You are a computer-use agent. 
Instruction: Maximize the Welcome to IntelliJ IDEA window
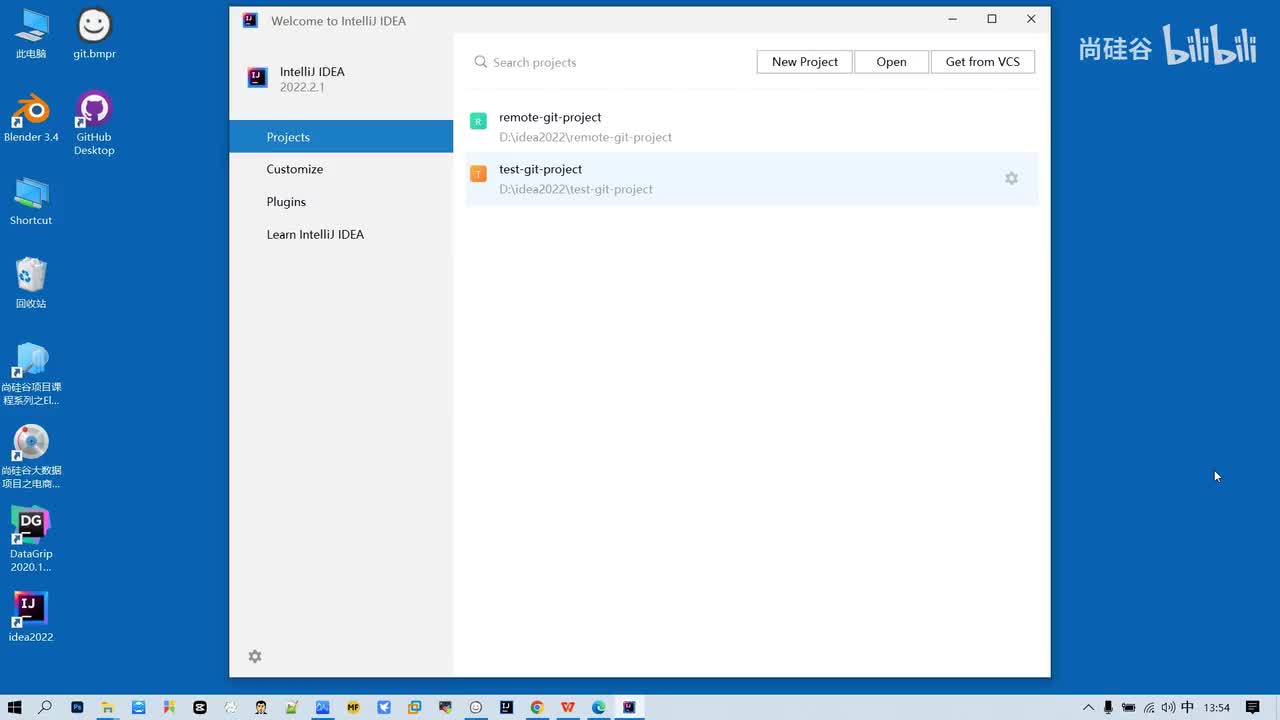tap(992, 19)
